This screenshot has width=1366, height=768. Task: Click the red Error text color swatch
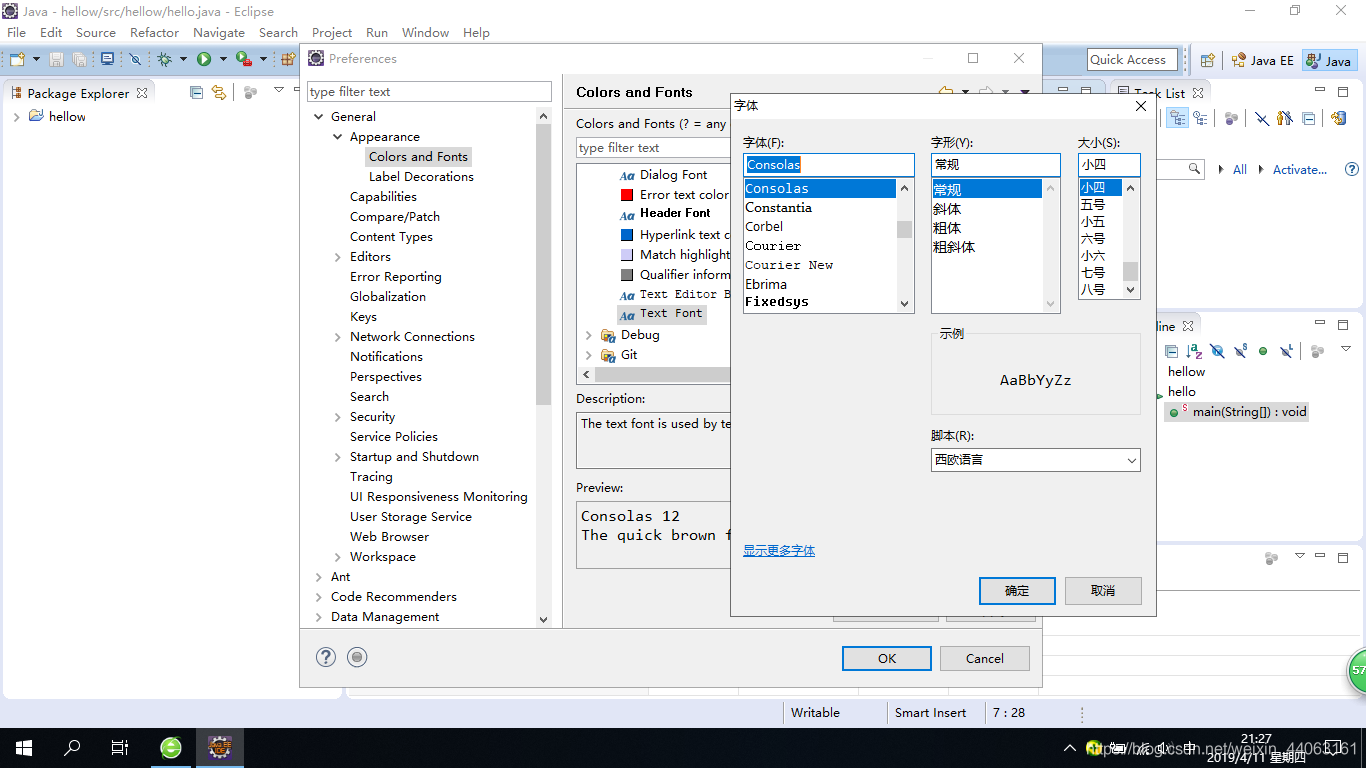pos(627,195)
